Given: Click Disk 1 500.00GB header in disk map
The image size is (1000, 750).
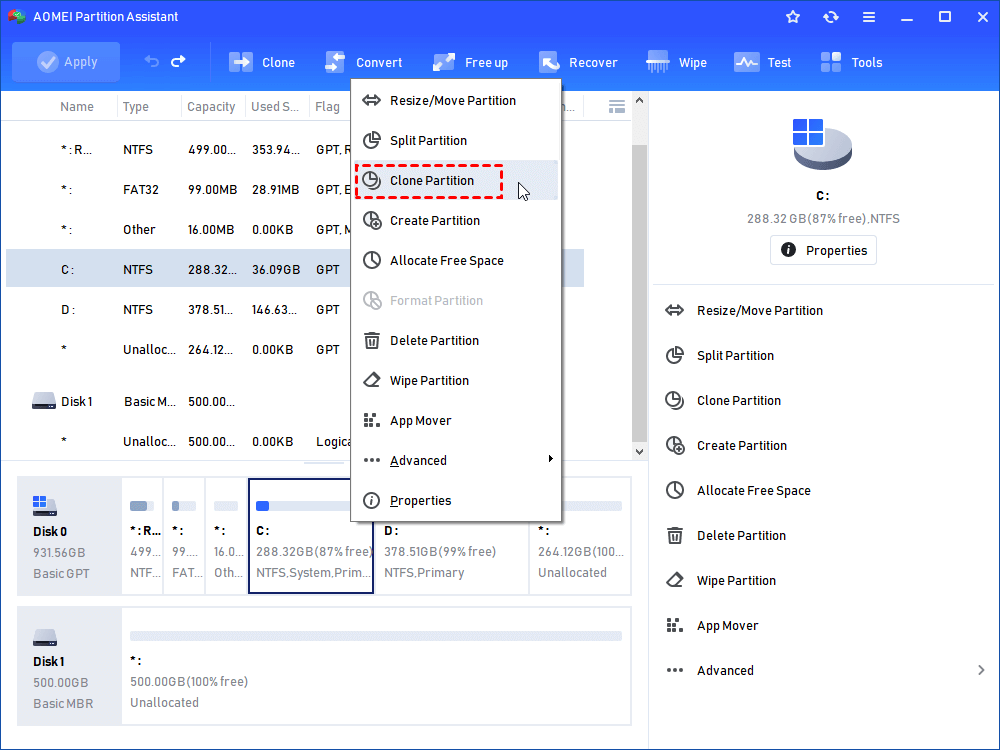Looking at the screenshot, I should tap(69, 666).
